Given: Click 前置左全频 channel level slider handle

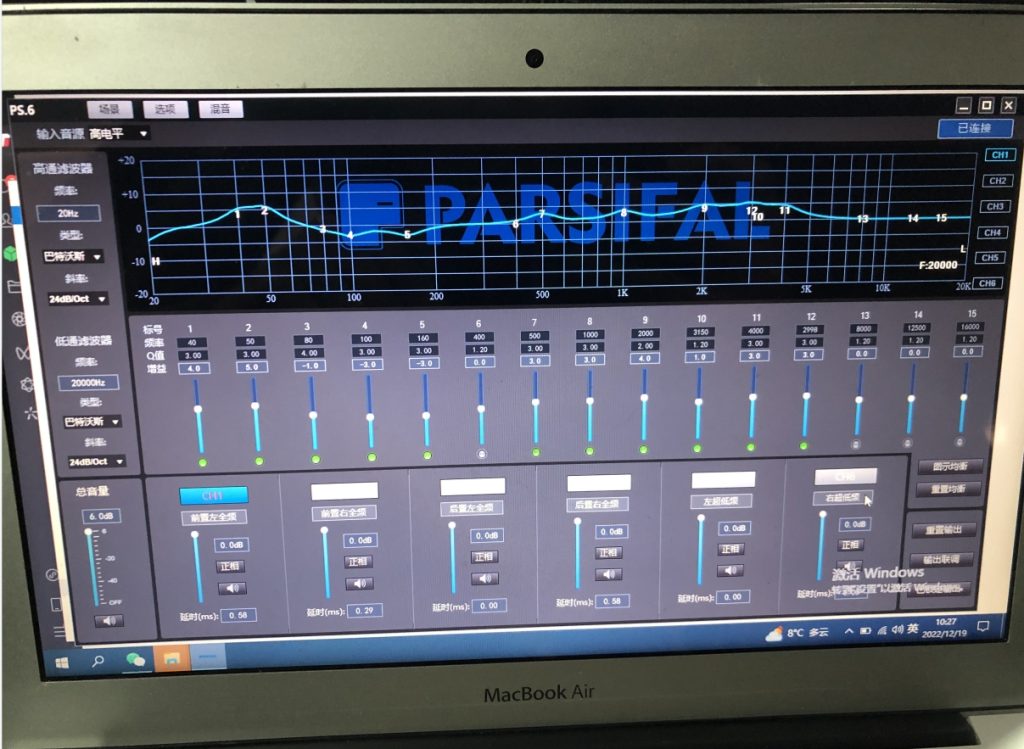Looking at the screenshot, I should point(195,535).
